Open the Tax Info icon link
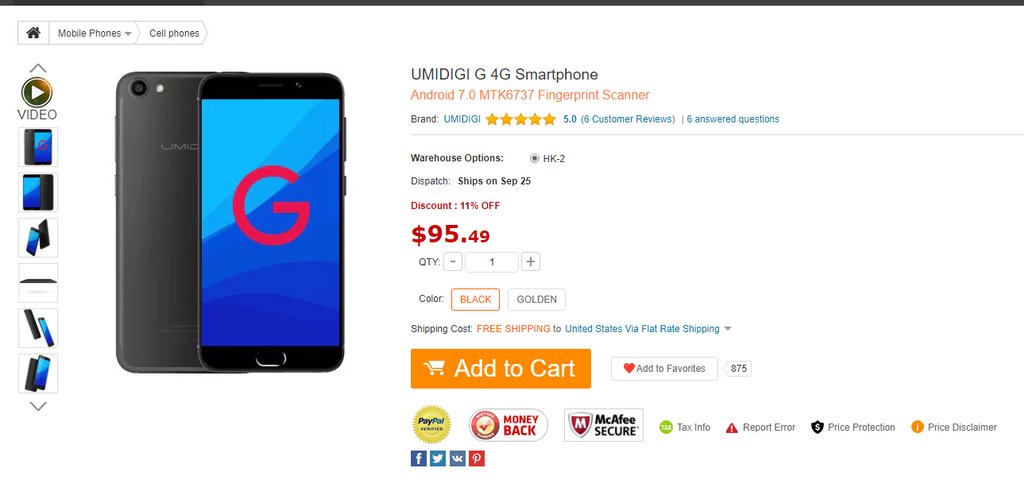Screen dimensions: 1024x493 point(684,427)
